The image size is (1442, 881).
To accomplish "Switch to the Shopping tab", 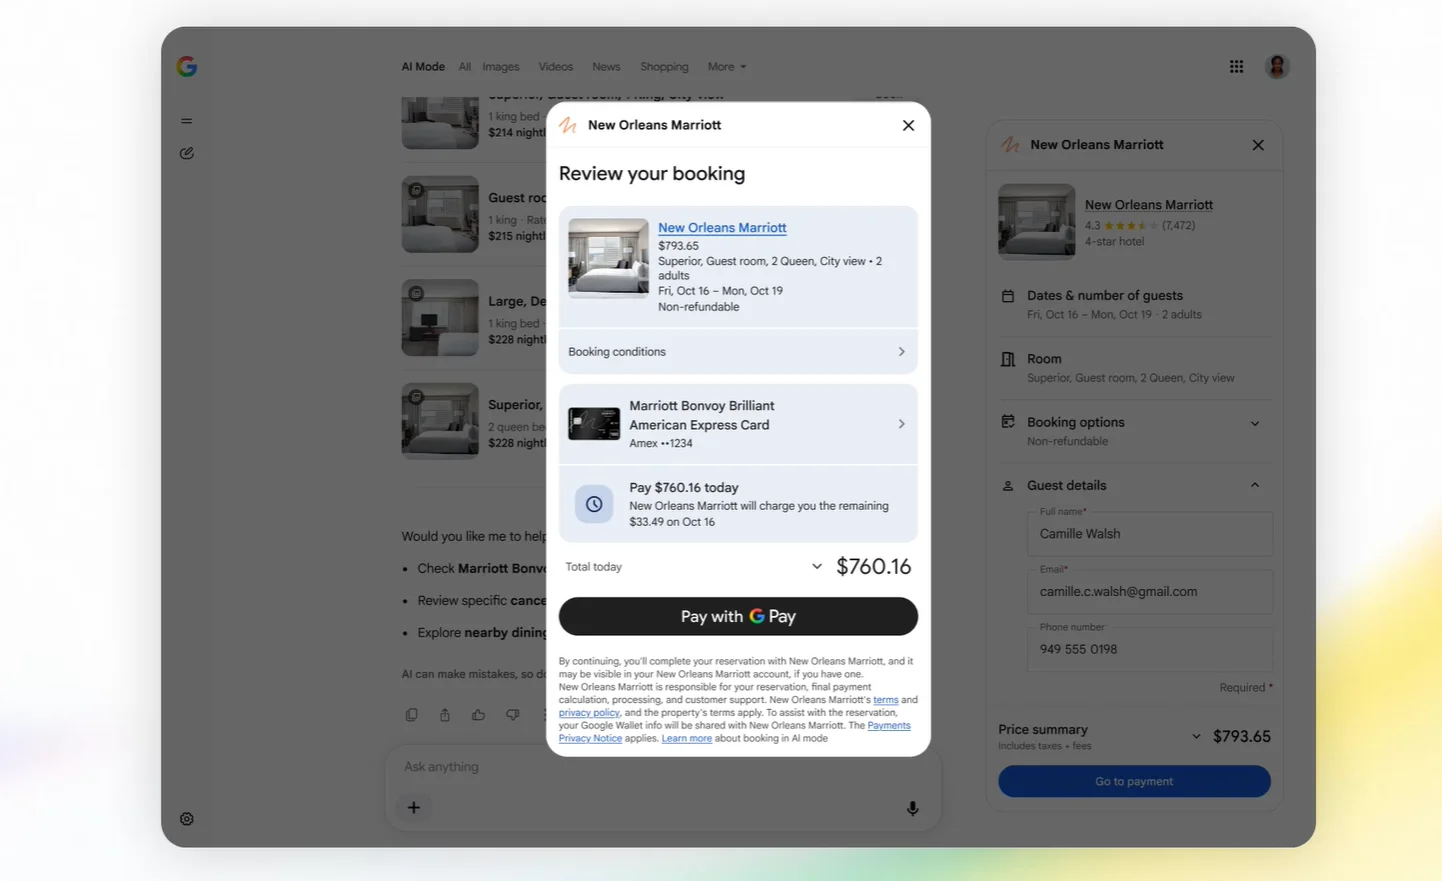I will (x=664, y=67).
